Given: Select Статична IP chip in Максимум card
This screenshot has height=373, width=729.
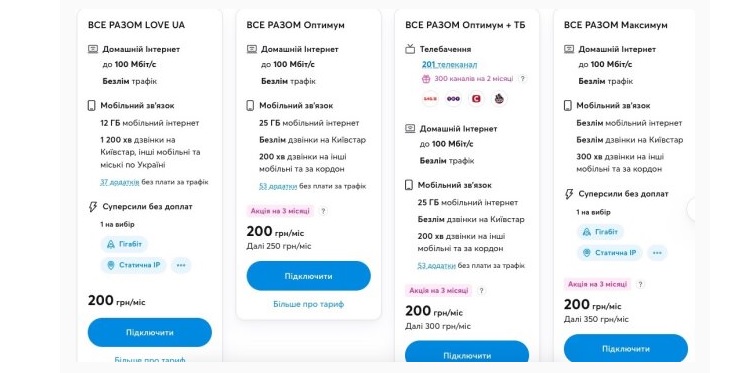Looking at the screenshot, I should click(610, 253).
